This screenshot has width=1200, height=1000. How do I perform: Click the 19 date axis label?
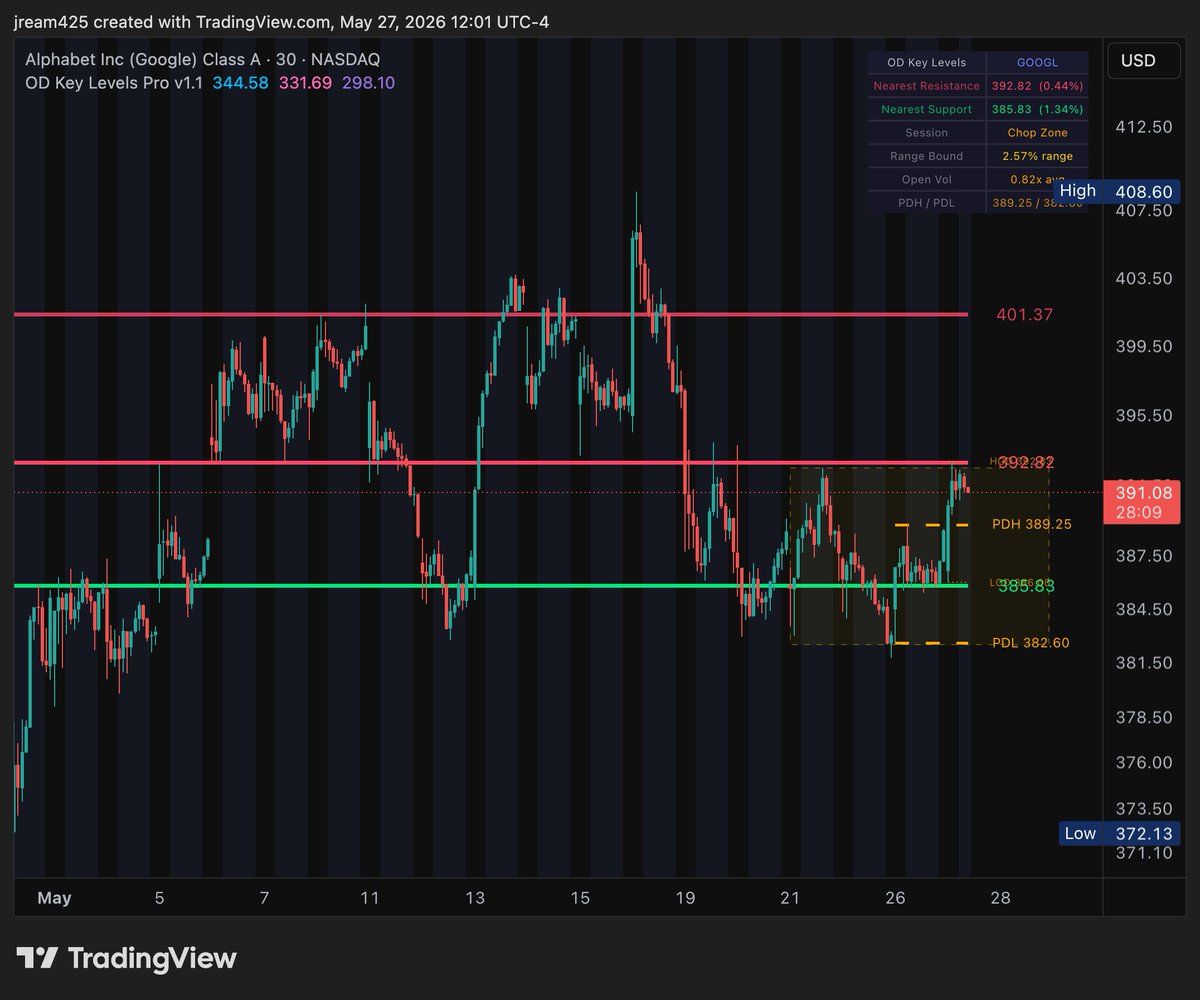pyautogui.click(x=685, y=898)
